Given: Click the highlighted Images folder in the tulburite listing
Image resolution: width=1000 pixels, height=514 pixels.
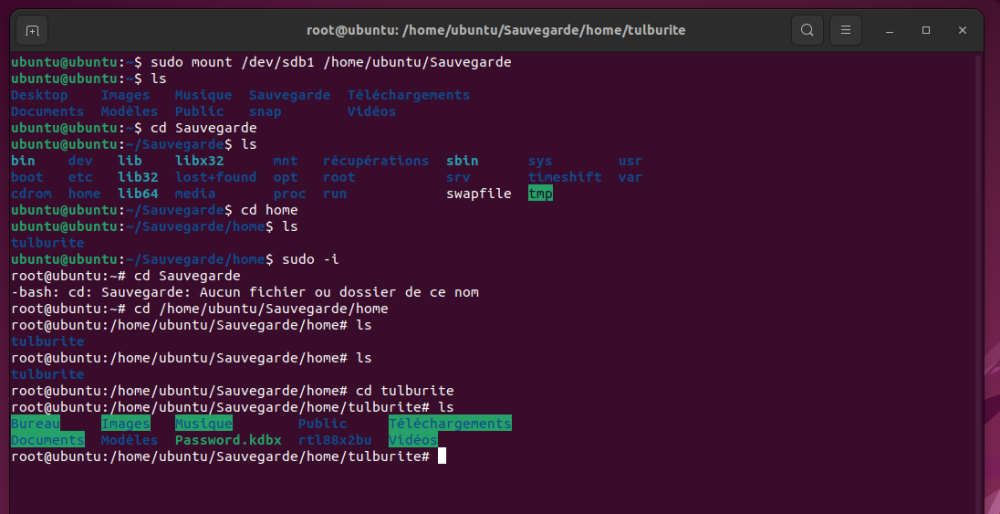Looking at the screenshot, I should point(126,423).
